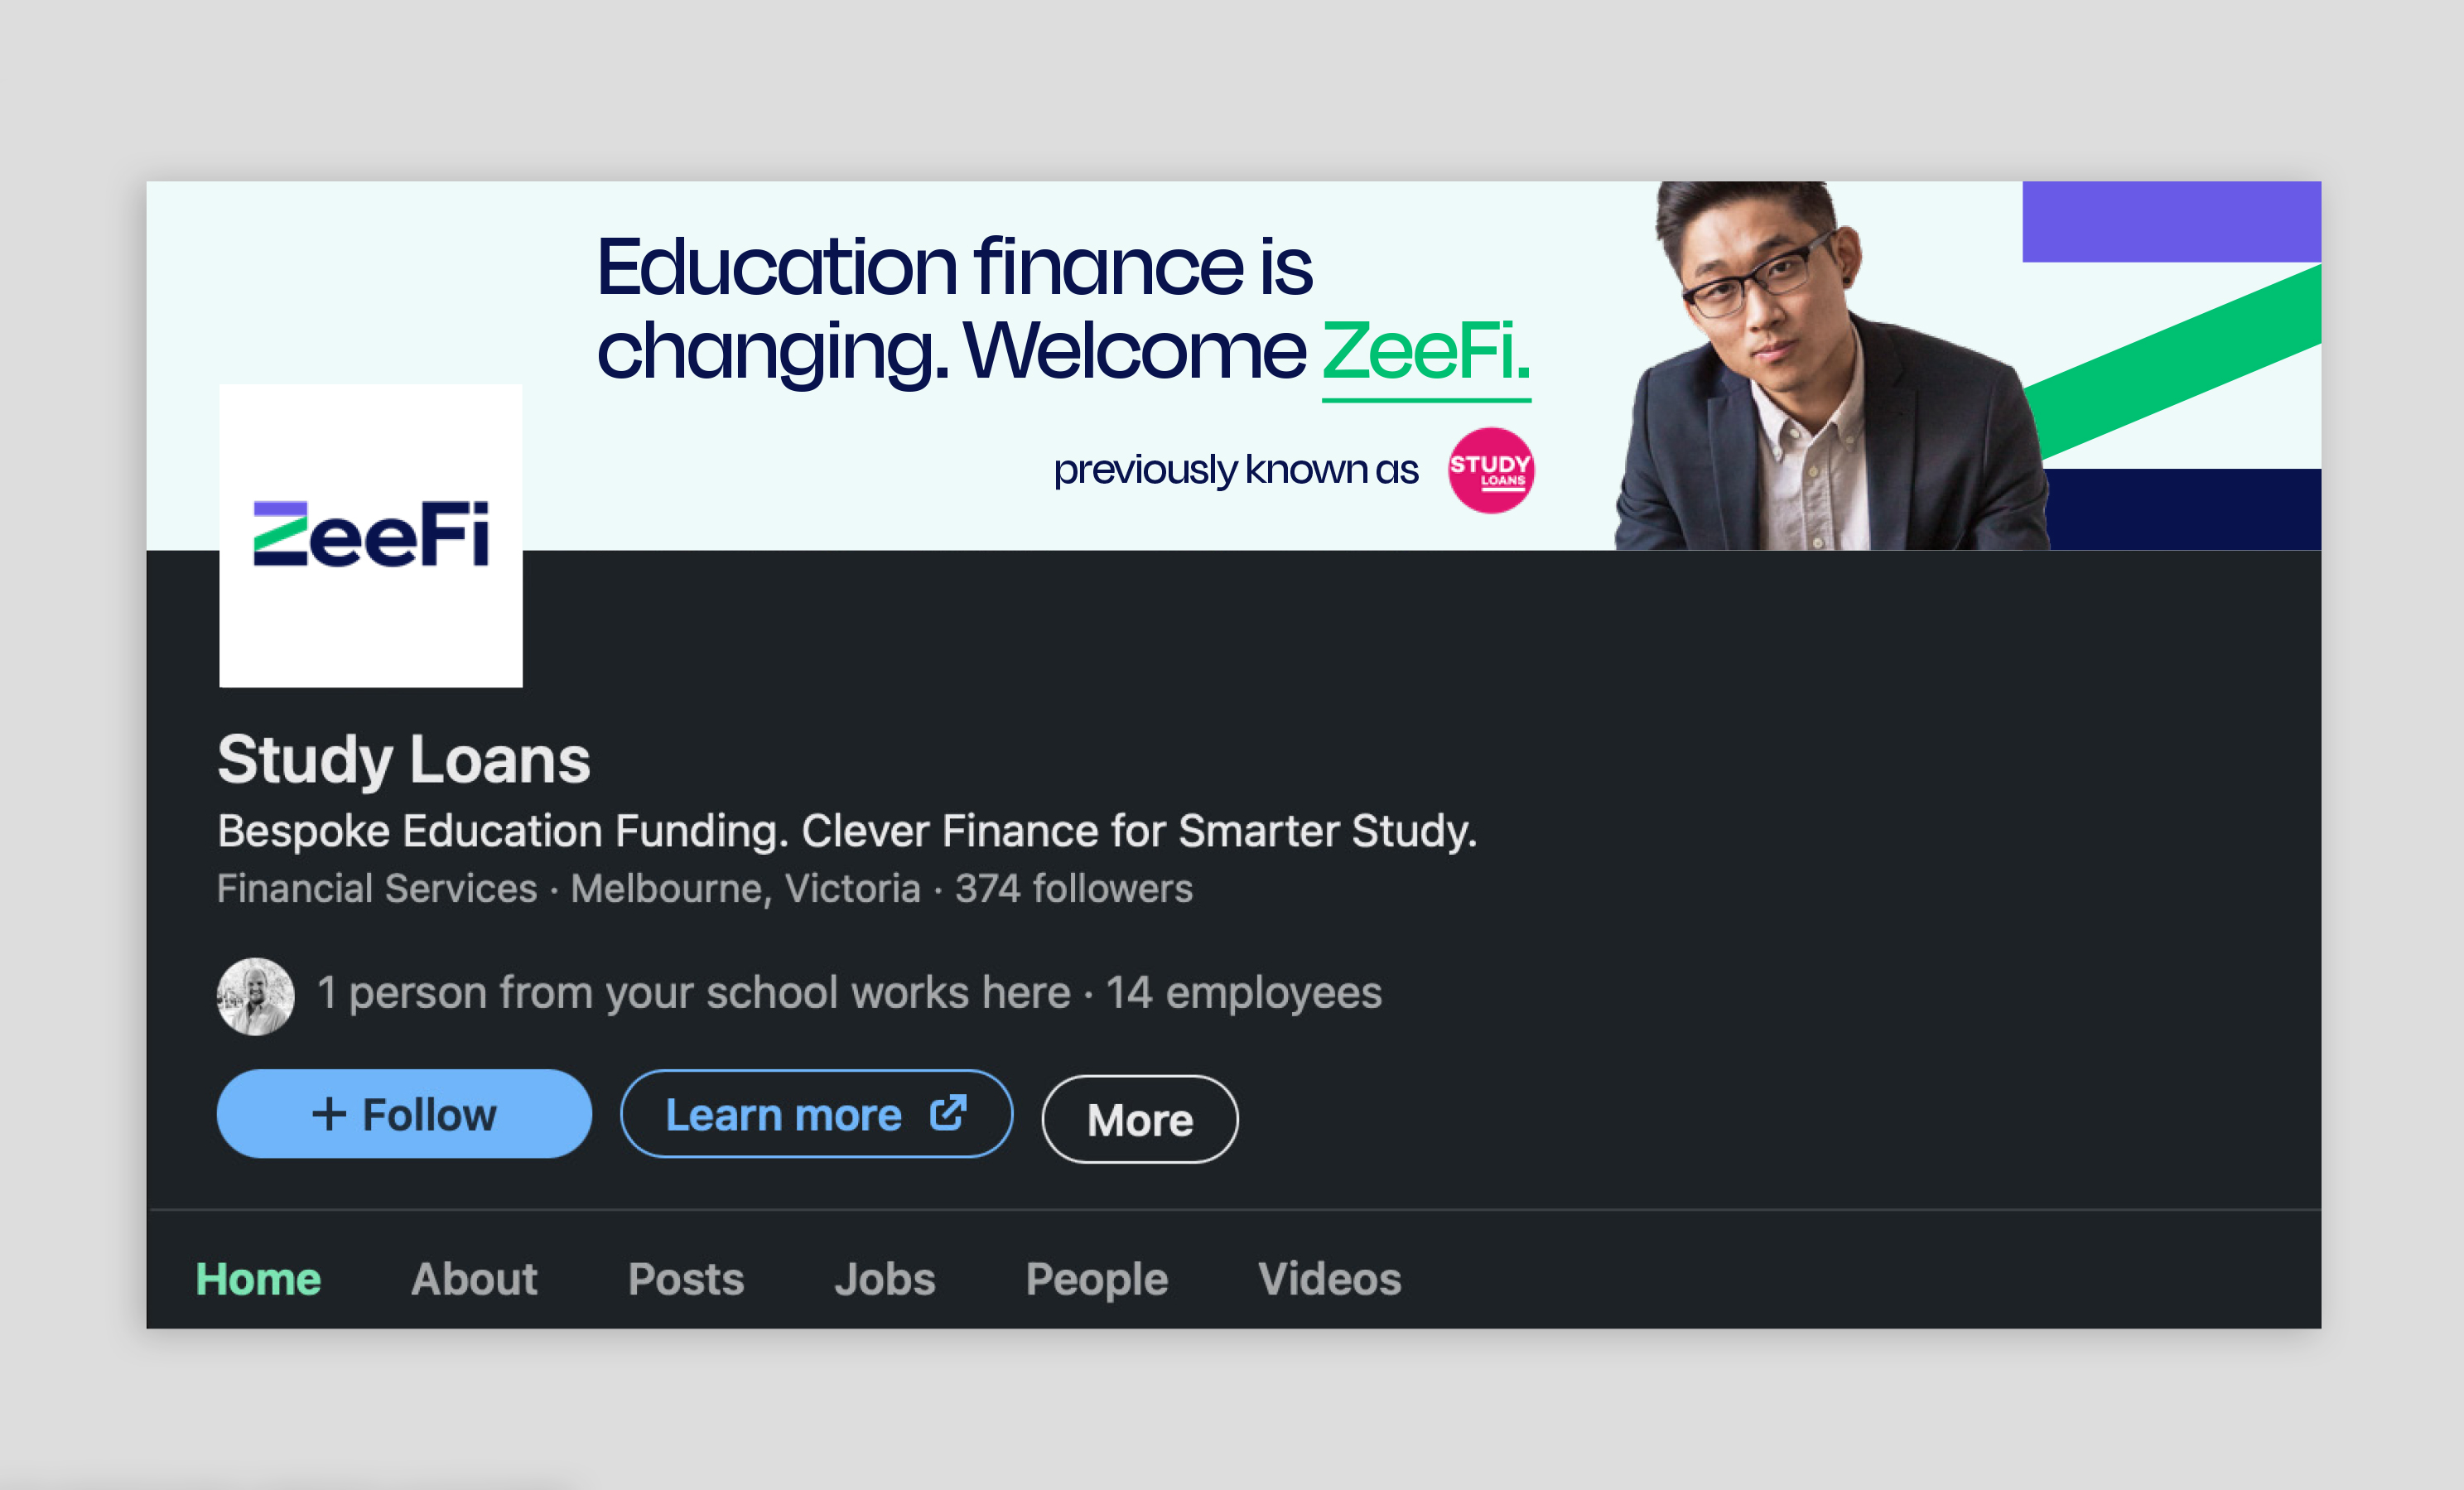The image size is (2464, 1490).
Task: Click the green underlined ZeeFi banner text
Action: point(1426,352)
